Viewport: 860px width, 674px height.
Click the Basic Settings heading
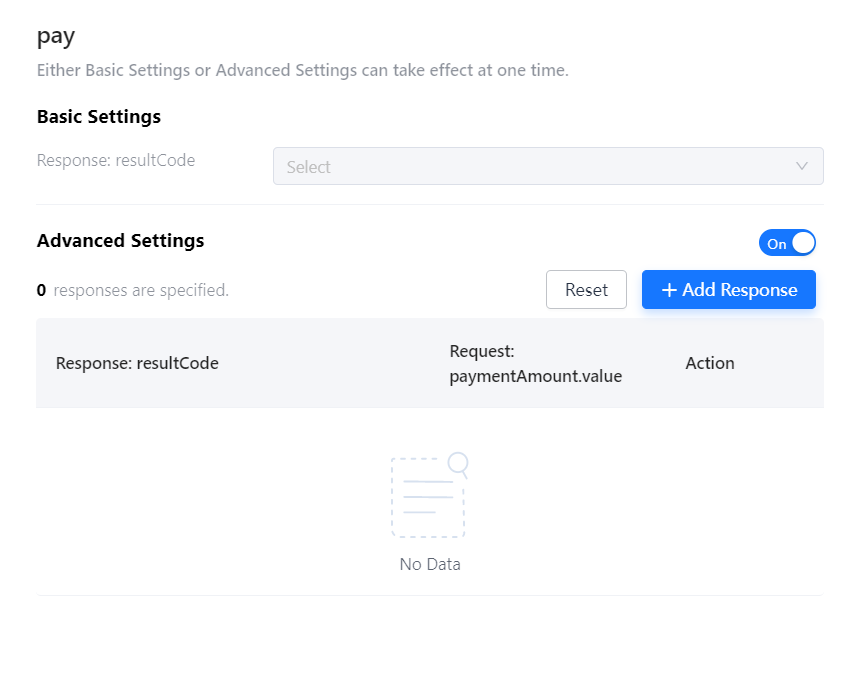point(99,117)
